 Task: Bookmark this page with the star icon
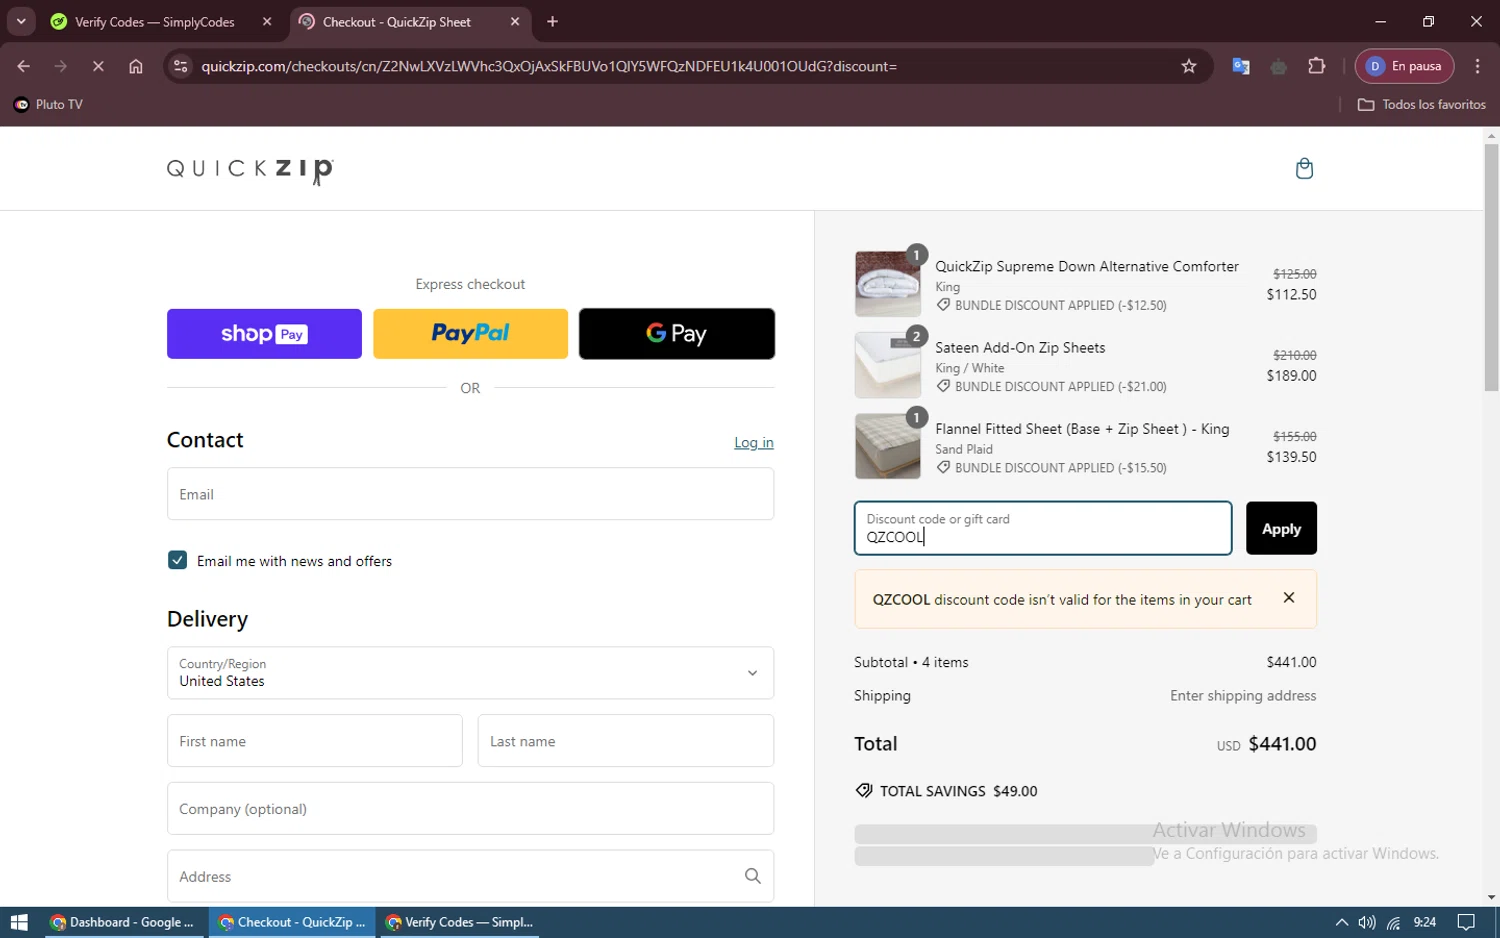point(1189,66)
